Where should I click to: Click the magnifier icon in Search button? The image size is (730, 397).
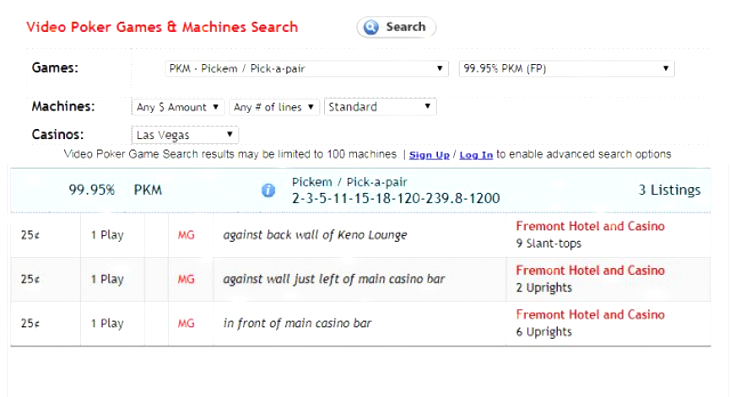tap(371, 27)
